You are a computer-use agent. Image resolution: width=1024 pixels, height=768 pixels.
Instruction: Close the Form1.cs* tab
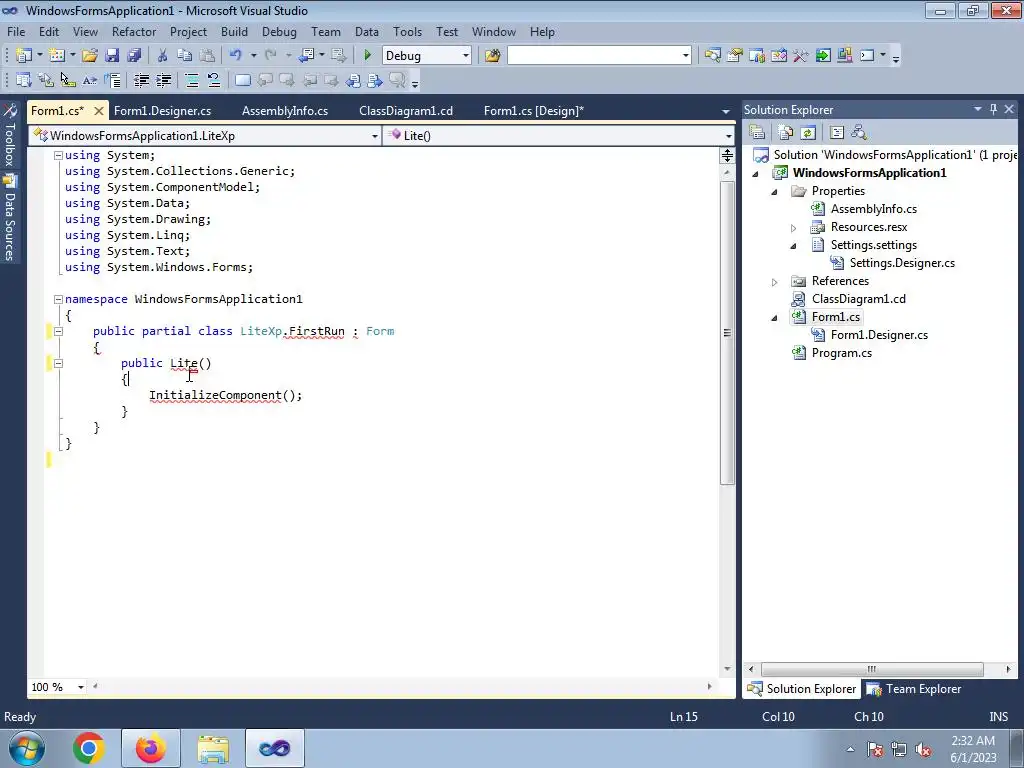pos(99,111)
